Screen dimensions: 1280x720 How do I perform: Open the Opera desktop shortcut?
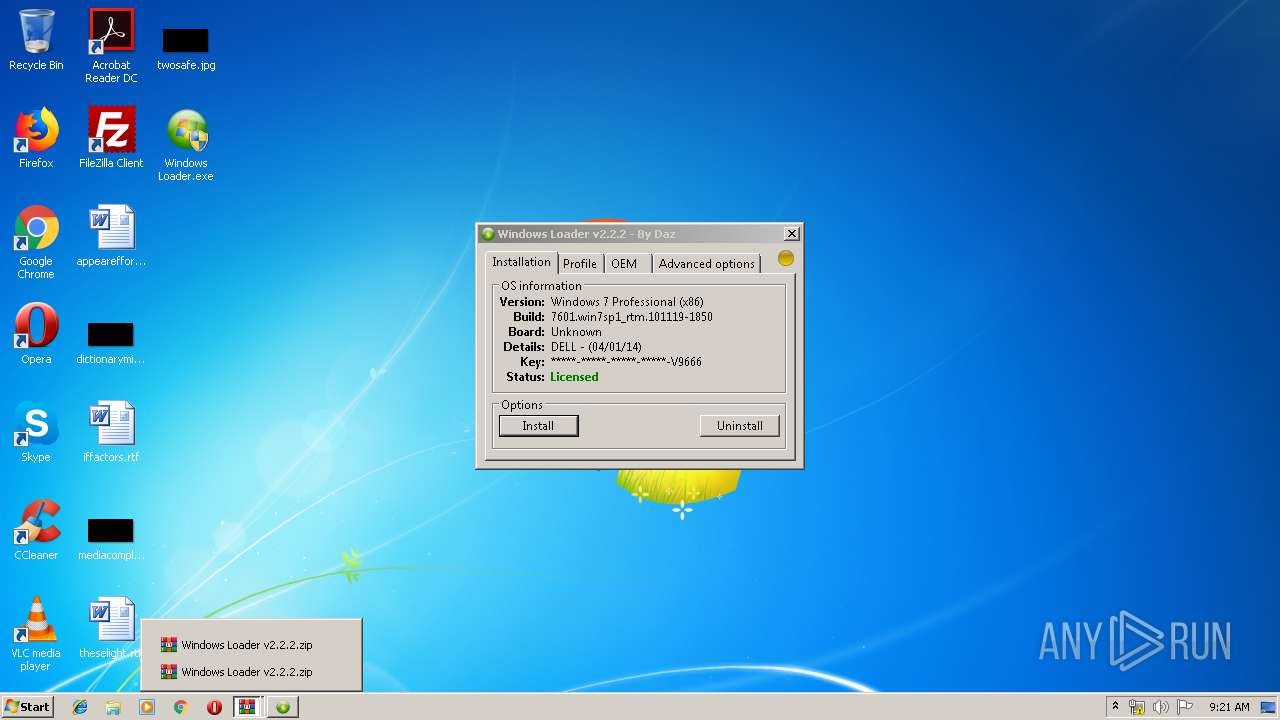click(36, 334)
